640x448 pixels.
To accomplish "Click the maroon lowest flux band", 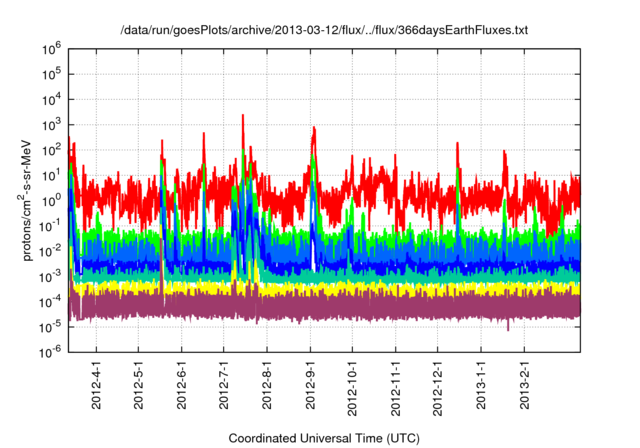I will coord(400,307).
